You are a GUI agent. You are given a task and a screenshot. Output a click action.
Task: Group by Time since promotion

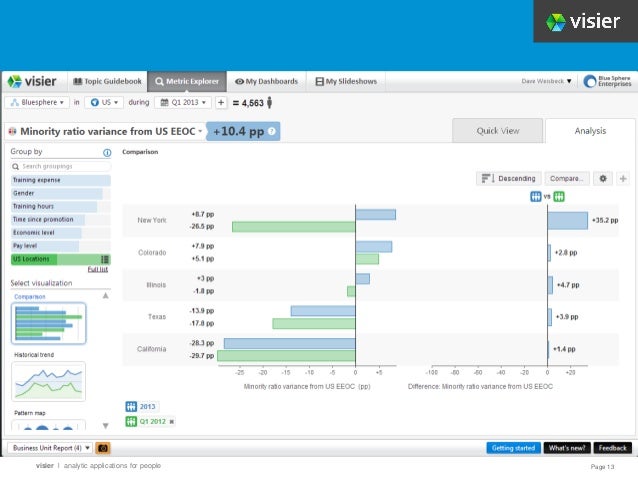click(x=61, y=219)
